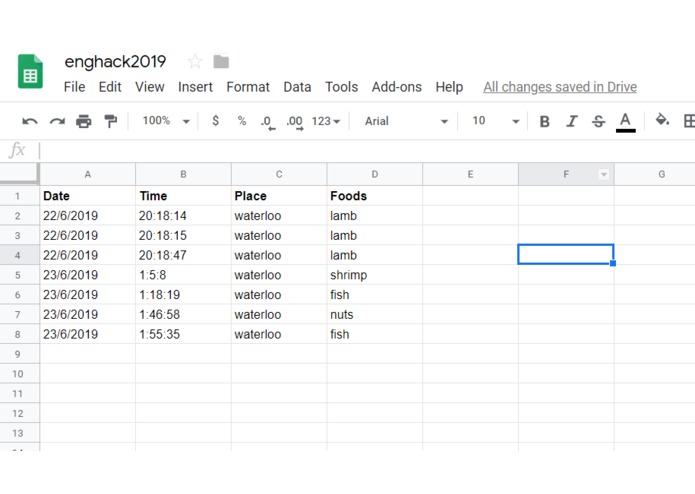Screen dimensions: 695x494
Task: Select the cell containing 1:55:35
Action: pyautogui.click(x=184, y=335)
